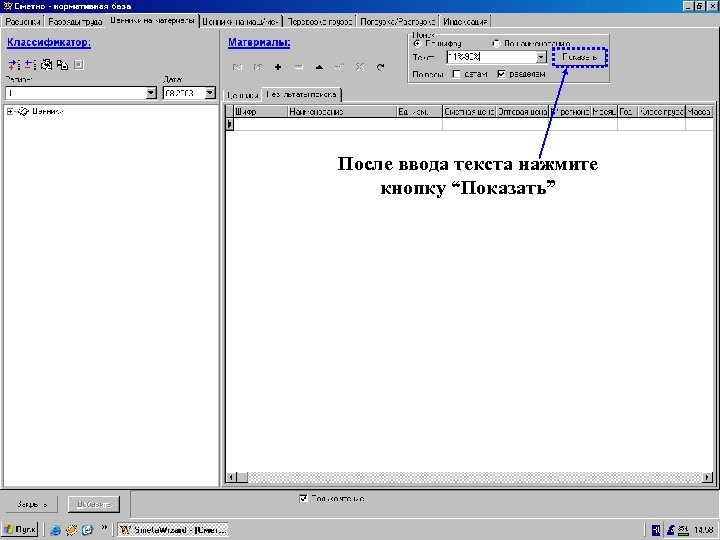Click the horizontal scrollbar right arrow of the table

[708, 478]
